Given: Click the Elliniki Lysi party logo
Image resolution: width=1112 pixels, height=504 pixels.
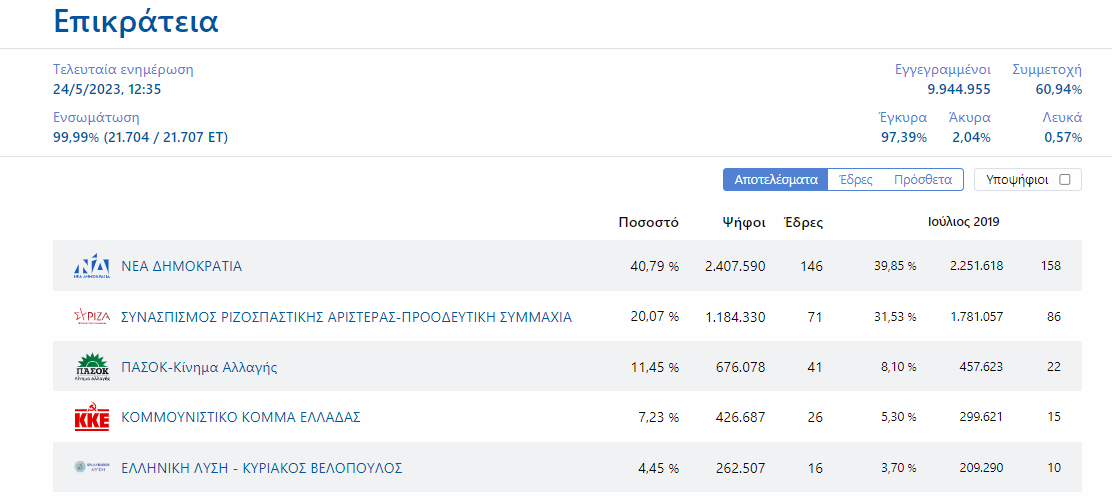Looking at the screenshot, I should pyautogui.click(x=92, y=468).
